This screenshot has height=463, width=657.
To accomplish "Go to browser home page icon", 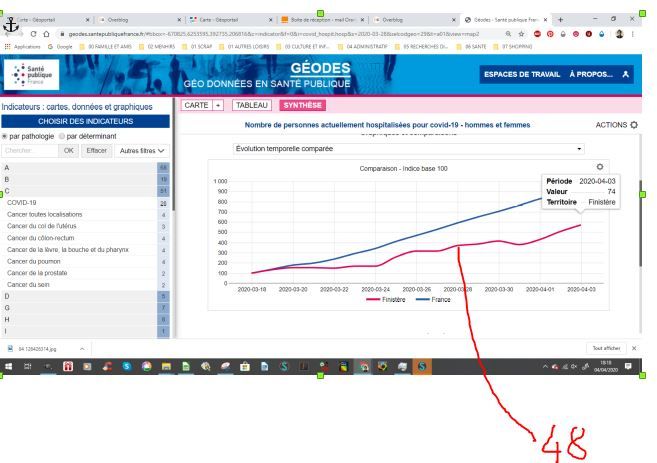I will (x=46, y=34).
